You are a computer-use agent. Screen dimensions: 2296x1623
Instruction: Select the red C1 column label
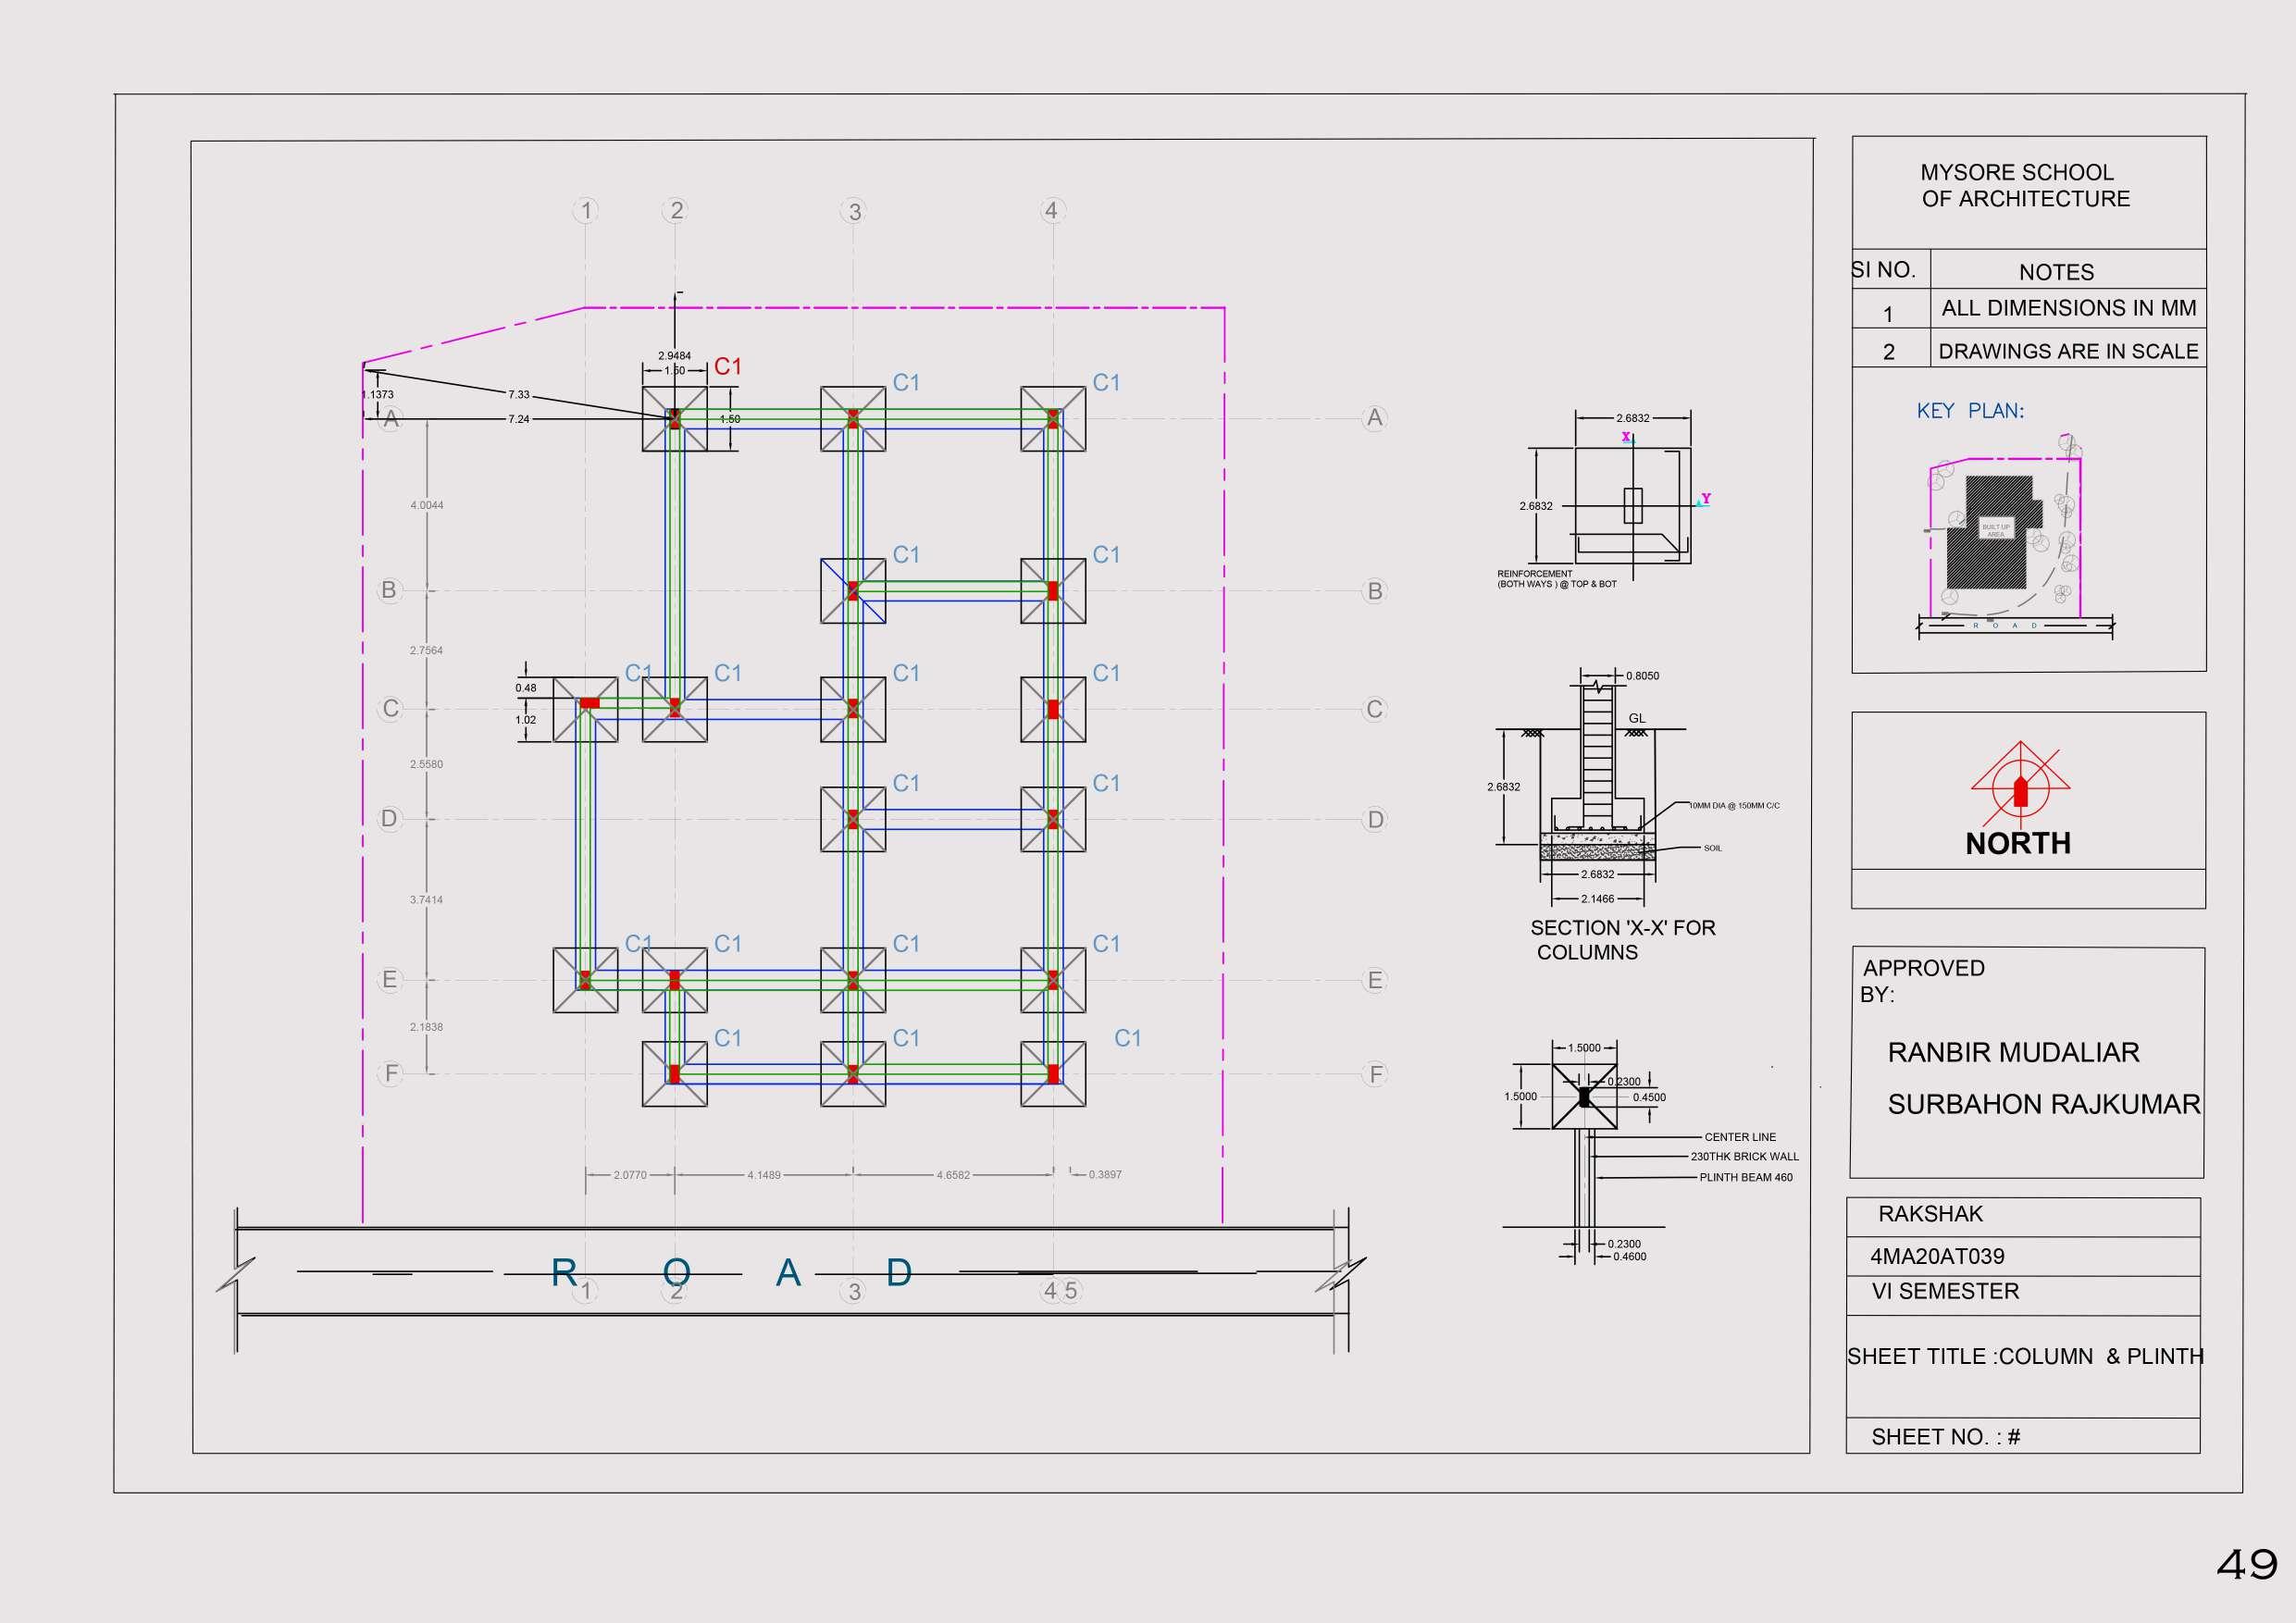727,367
